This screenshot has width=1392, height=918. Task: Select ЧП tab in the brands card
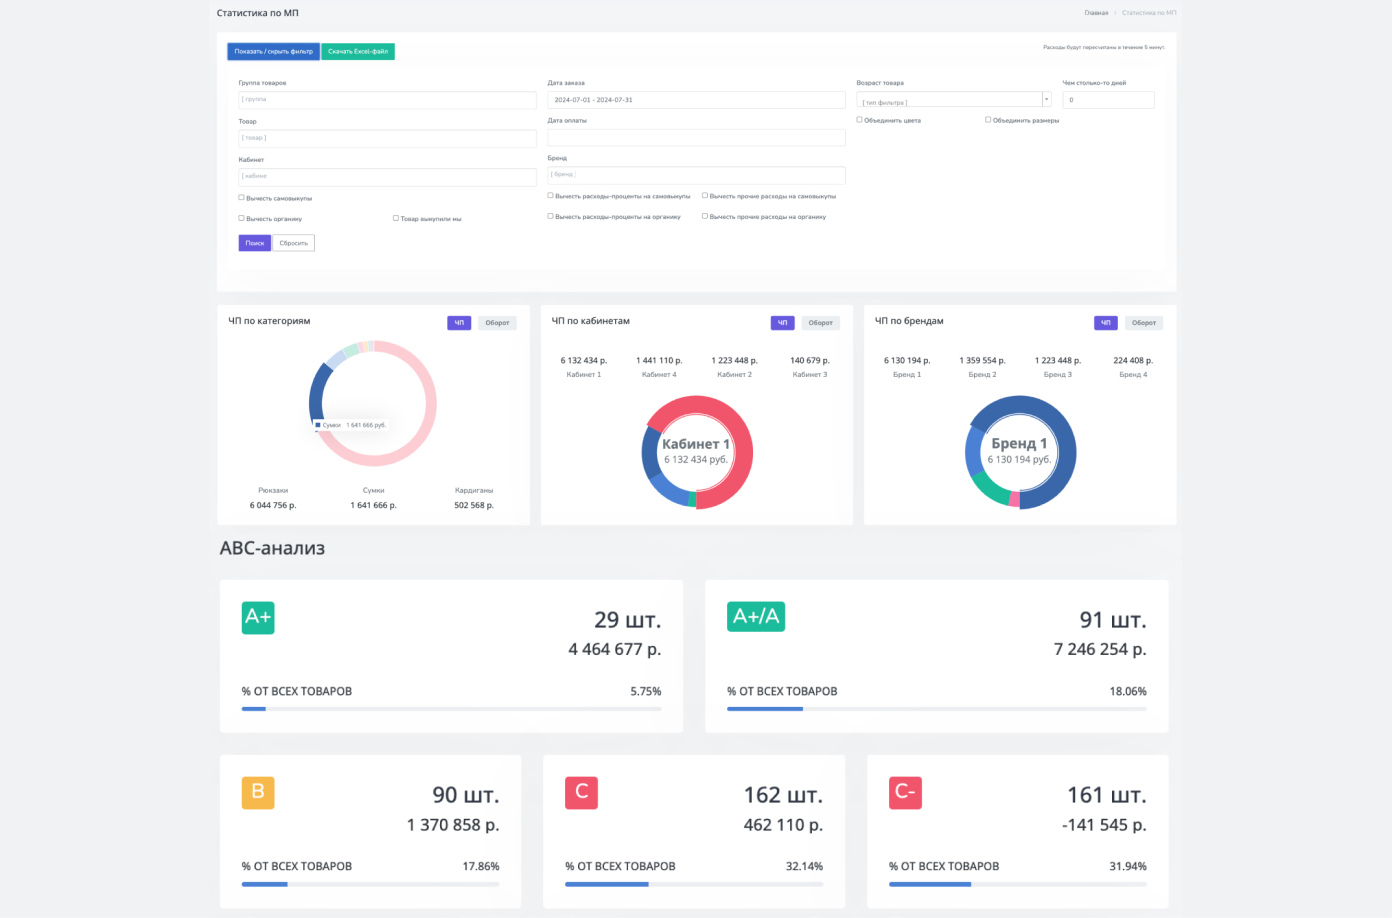(x=1105, y=323)
